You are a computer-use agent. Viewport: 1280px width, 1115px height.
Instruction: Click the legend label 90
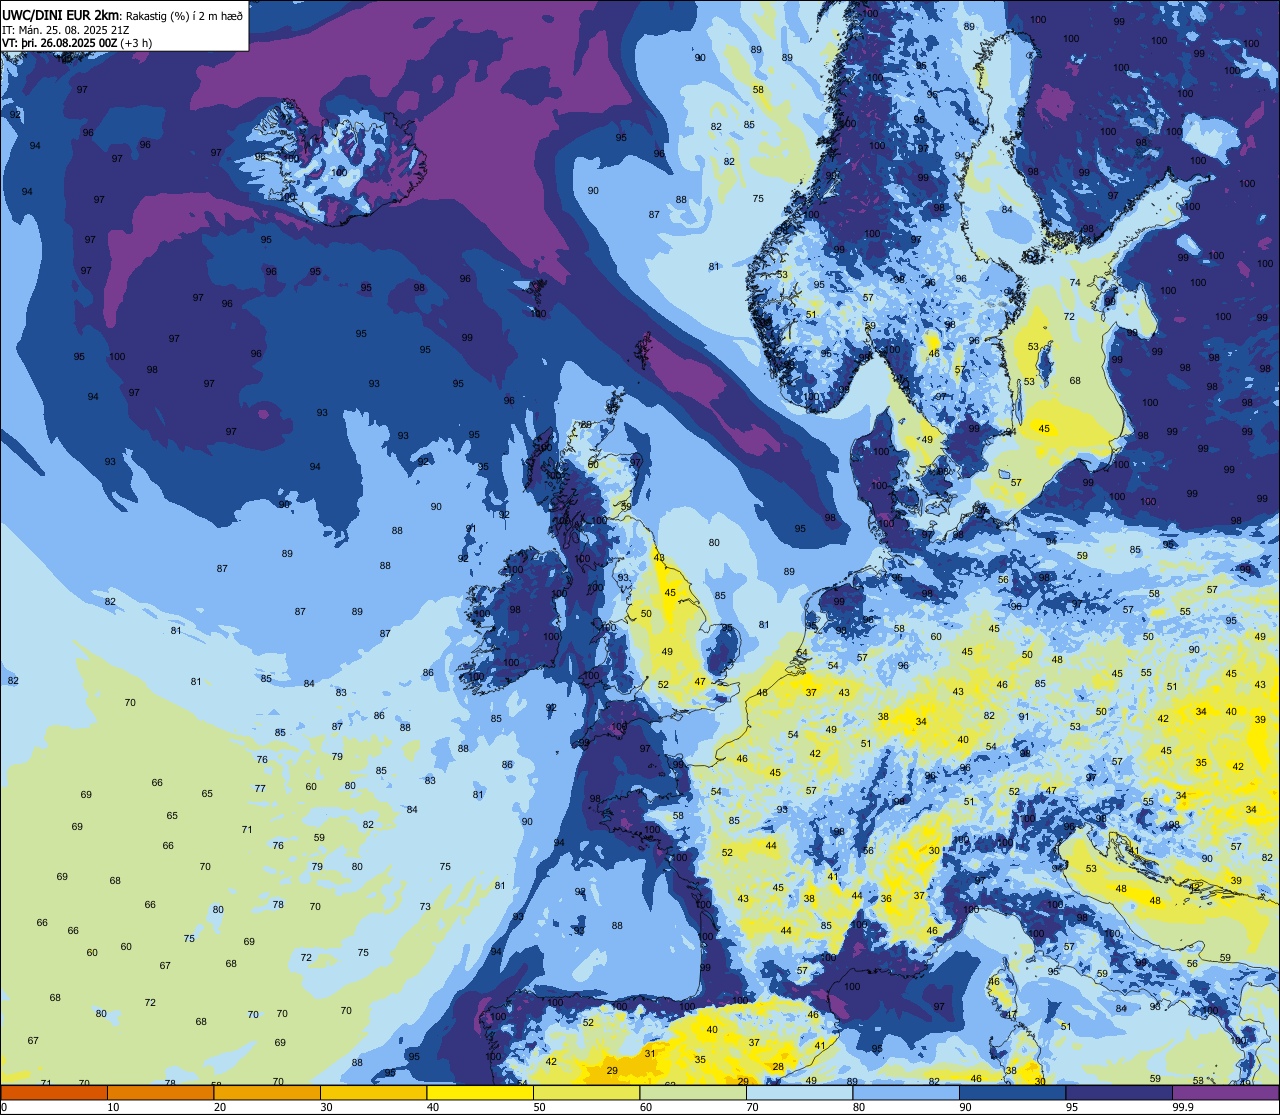(x=965, y=1107)
